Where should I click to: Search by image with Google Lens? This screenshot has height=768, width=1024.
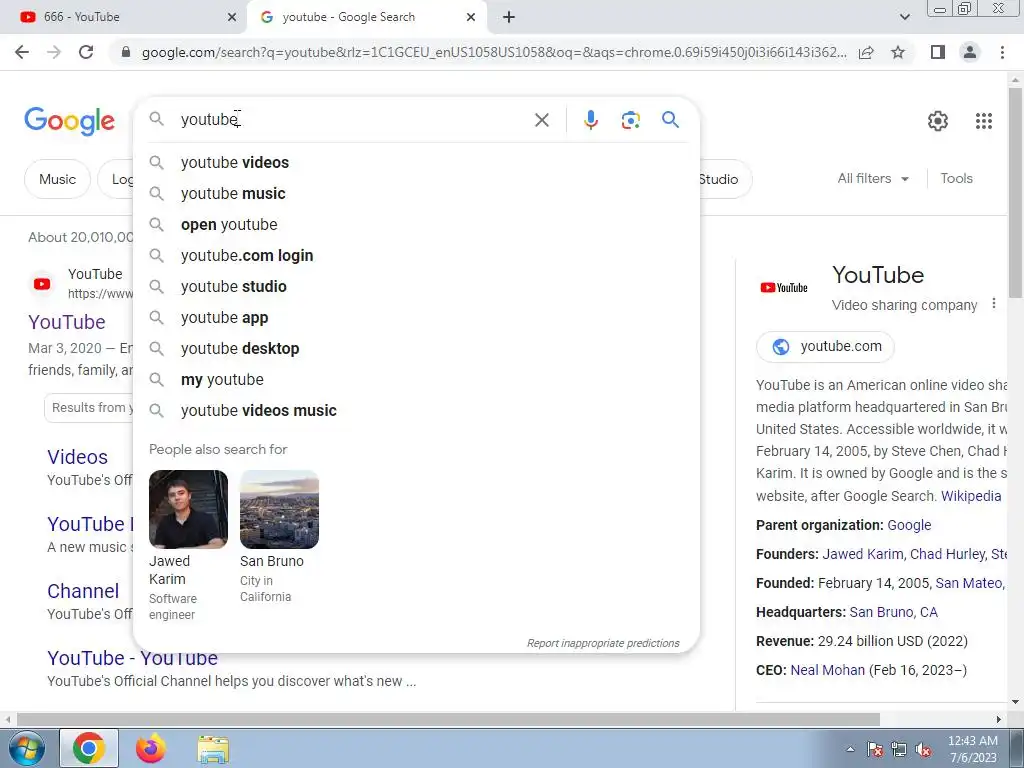click(630, 120)
